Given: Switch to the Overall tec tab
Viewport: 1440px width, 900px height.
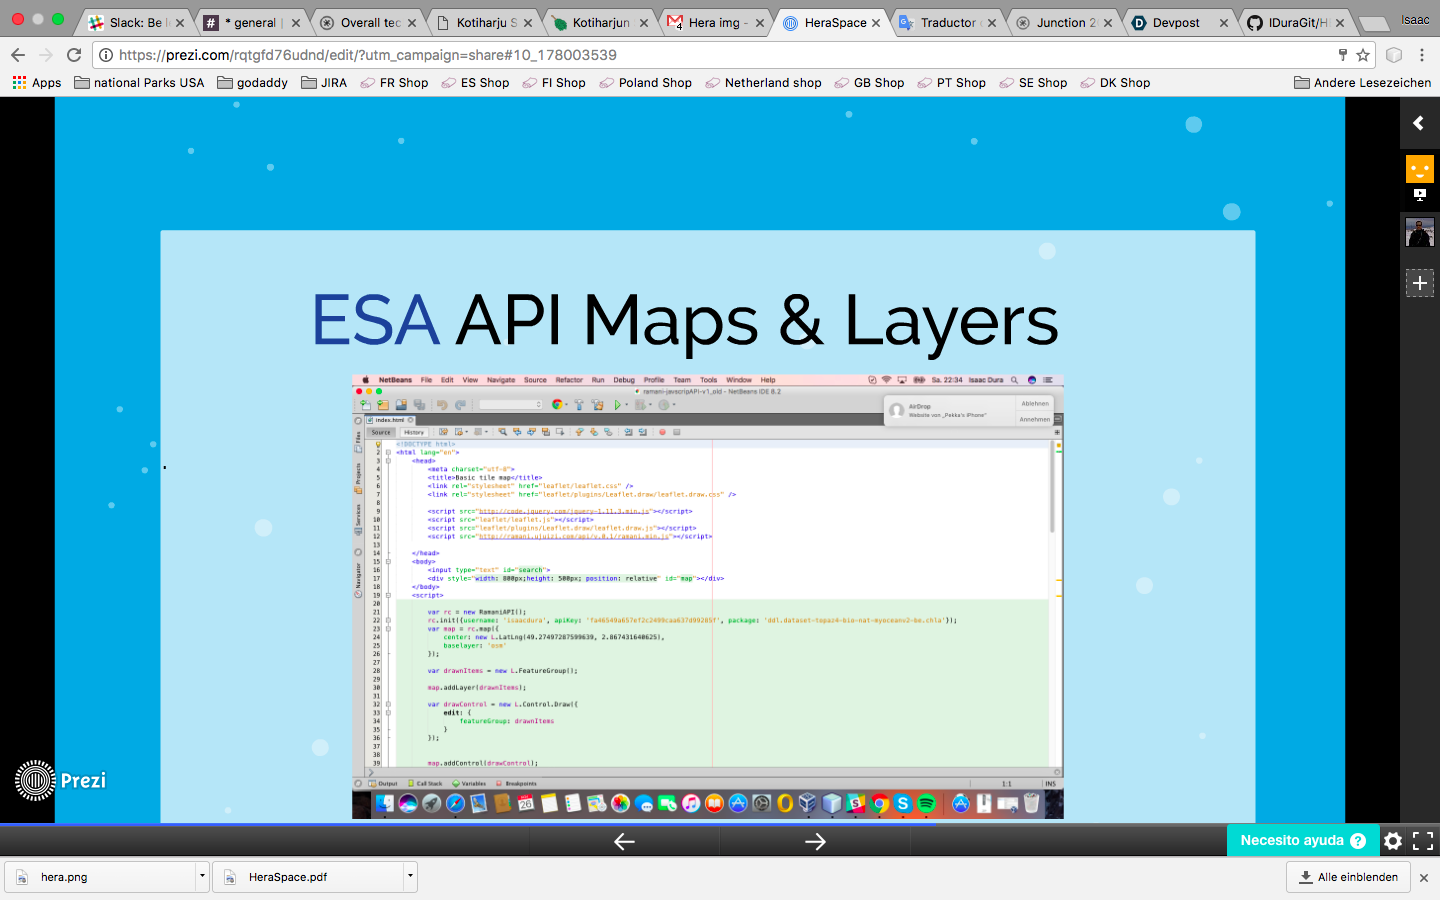Looking at the screenshot, I should pos(369,22).
